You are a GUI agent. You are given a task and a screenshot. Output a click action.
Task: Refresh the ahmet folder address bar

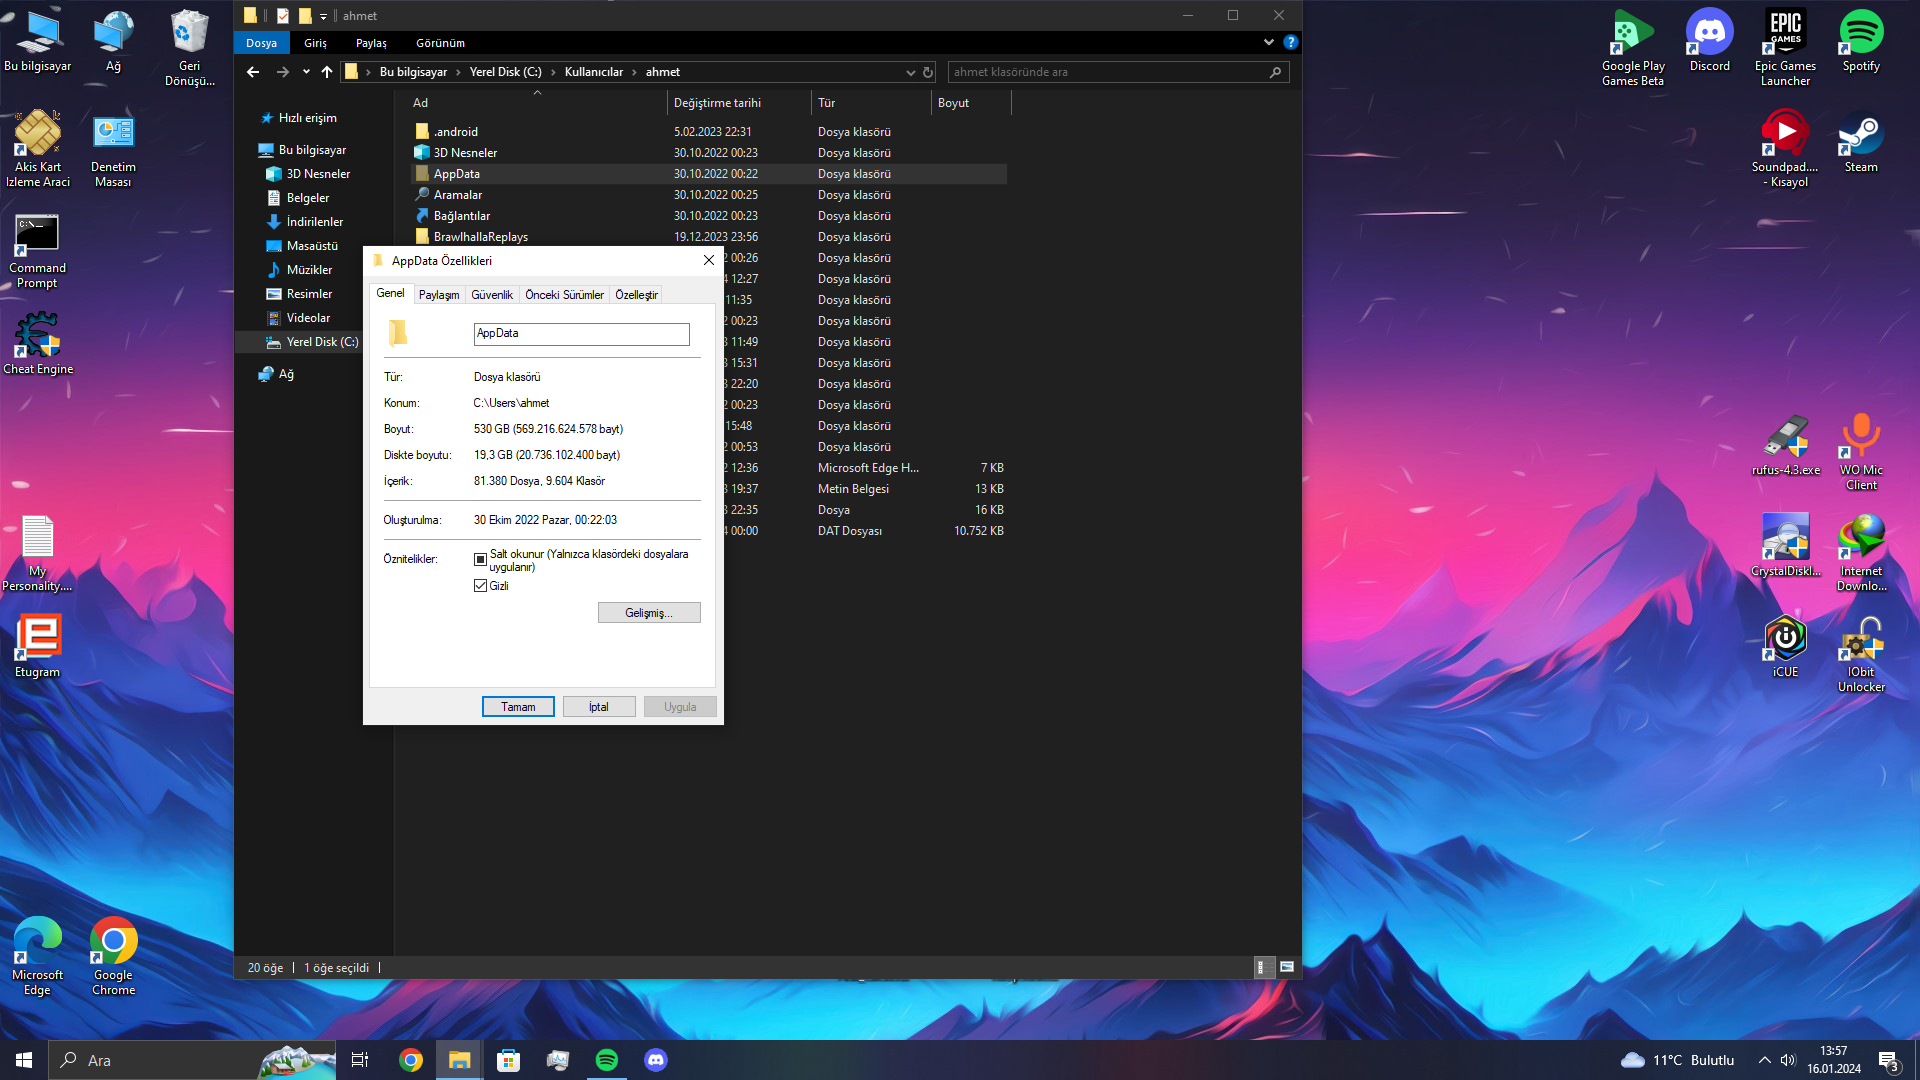928,72
